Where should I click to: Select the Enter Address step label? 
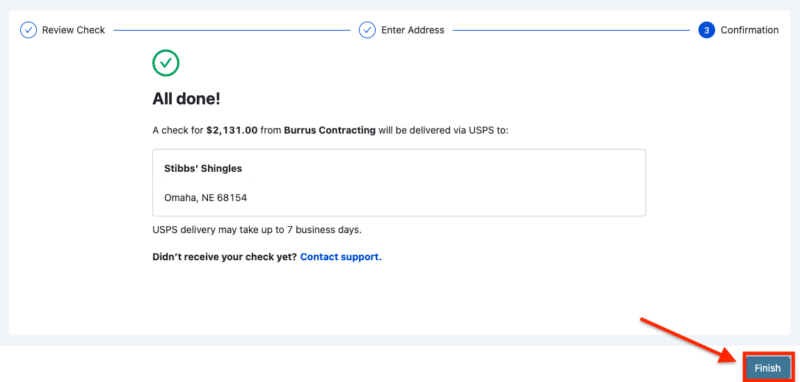click(x=413, y=30)
